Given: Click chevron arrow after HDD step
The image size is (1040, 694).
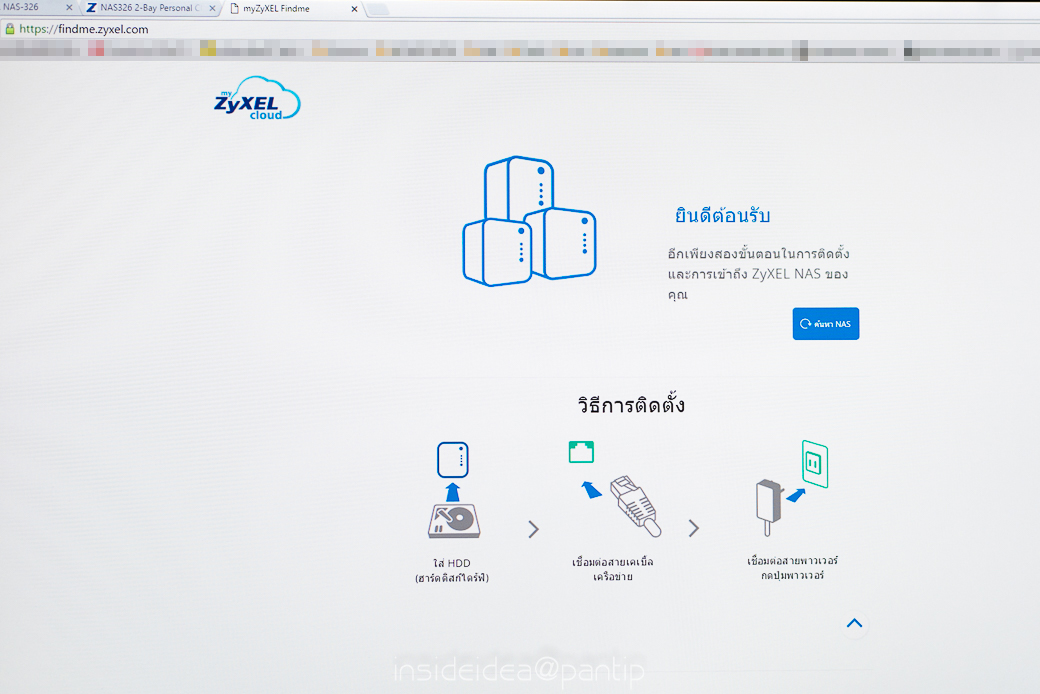Looking at the screenshot, I should click(x=533, y=529).
